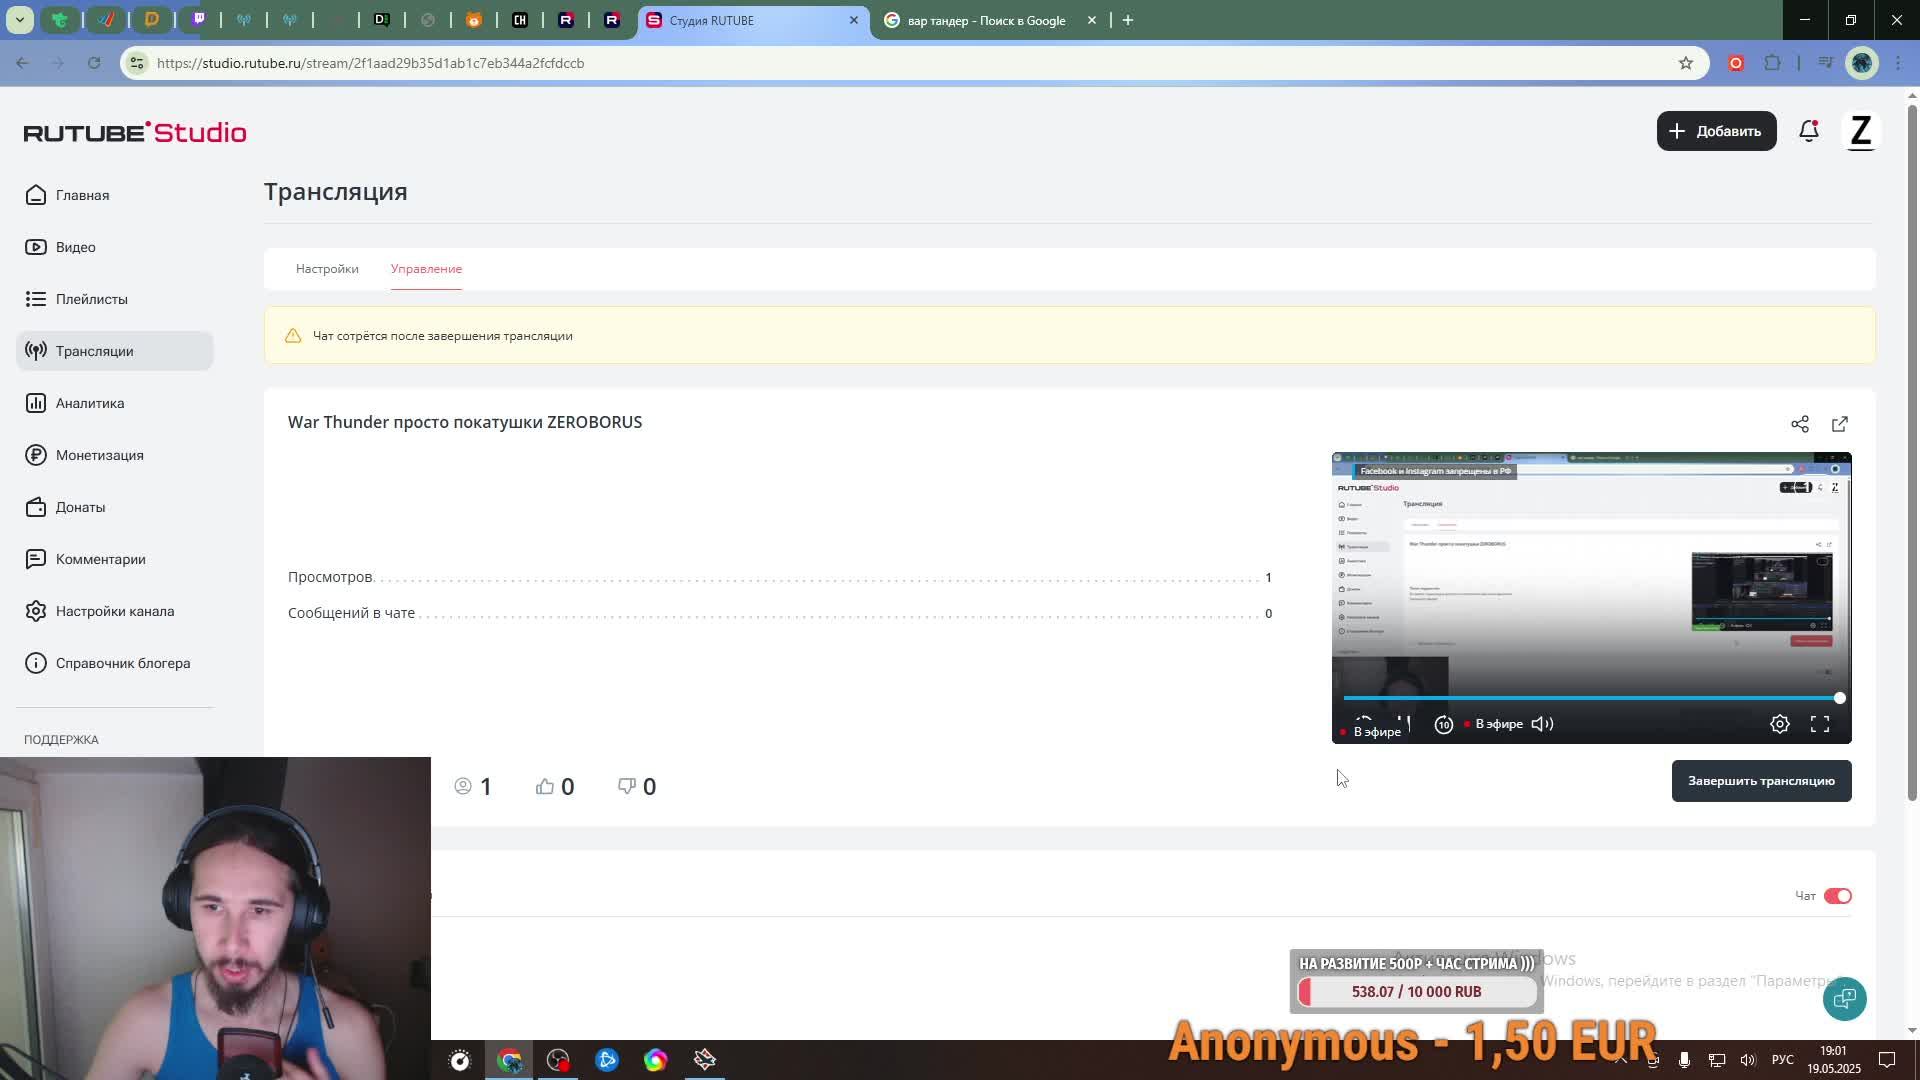The height and width of the screenshot is (1080, 1920).
Task: Bookmark this page with the star icon
Action: 1686,63
